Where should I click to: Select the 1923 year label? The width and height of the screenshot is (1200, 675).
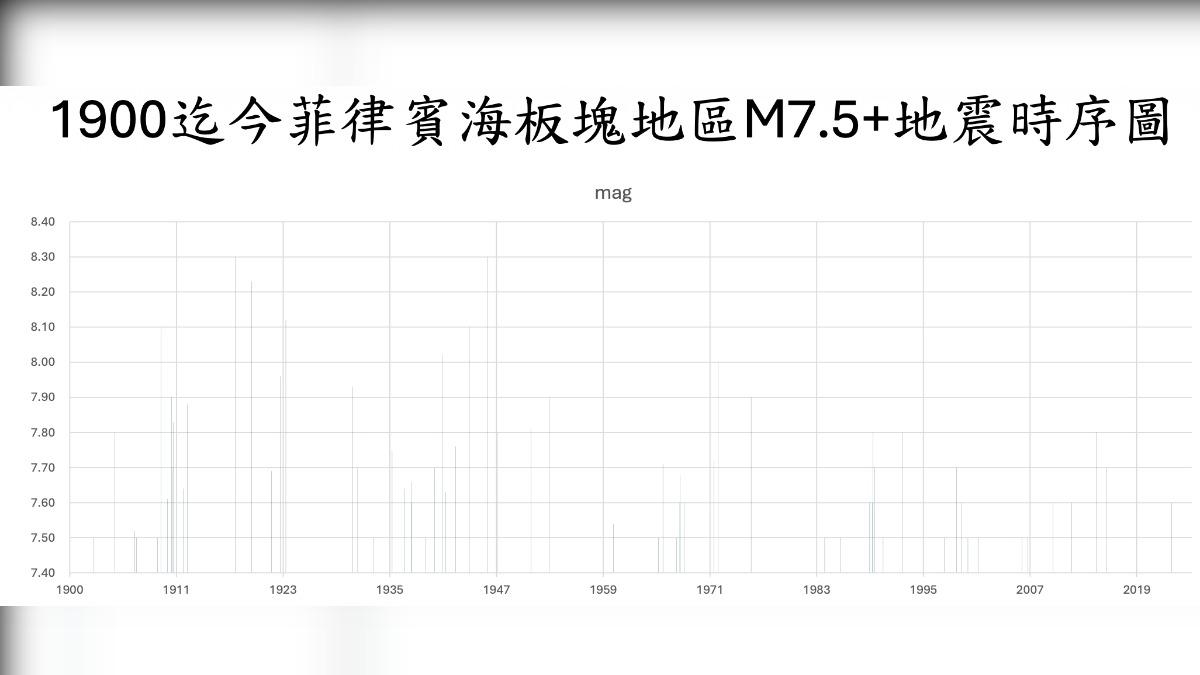click(x=284, y=590)
